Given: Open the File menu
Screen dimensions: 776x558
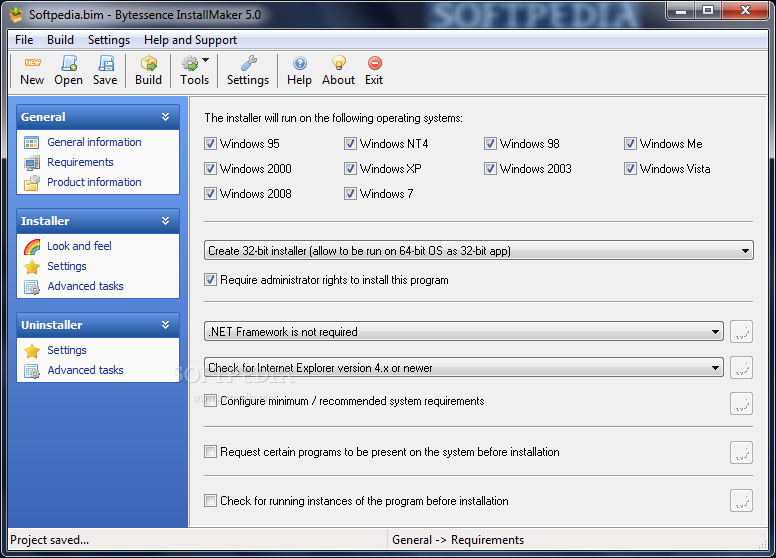Looking at the screenshot, I should tap(24, 40).
